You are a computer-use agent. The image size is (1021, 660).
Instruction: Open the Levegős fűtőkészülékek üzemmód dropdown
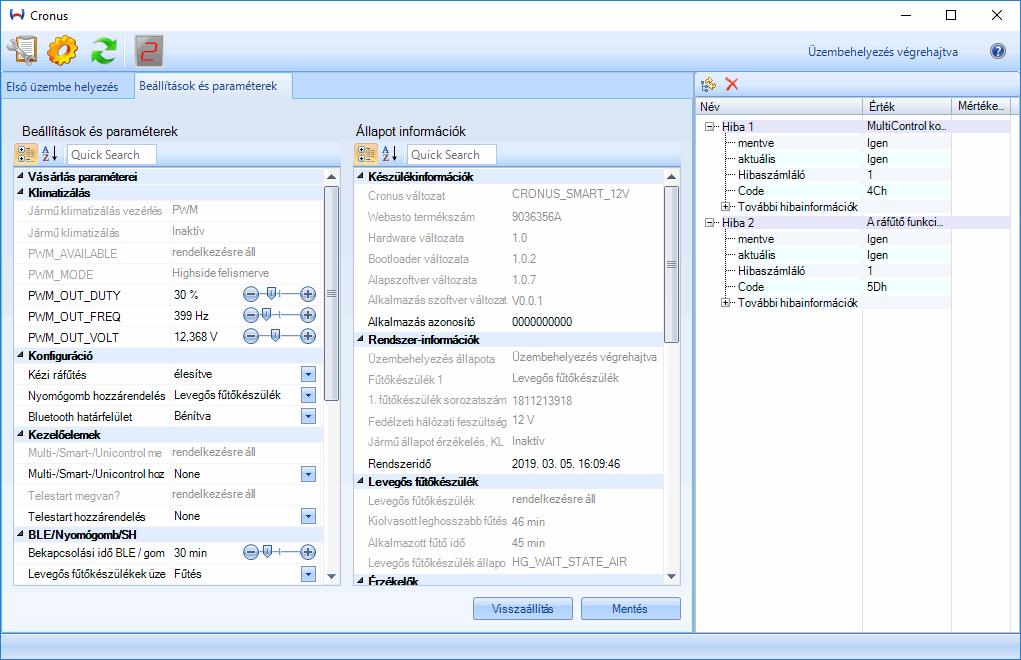(x=309, y=574)
